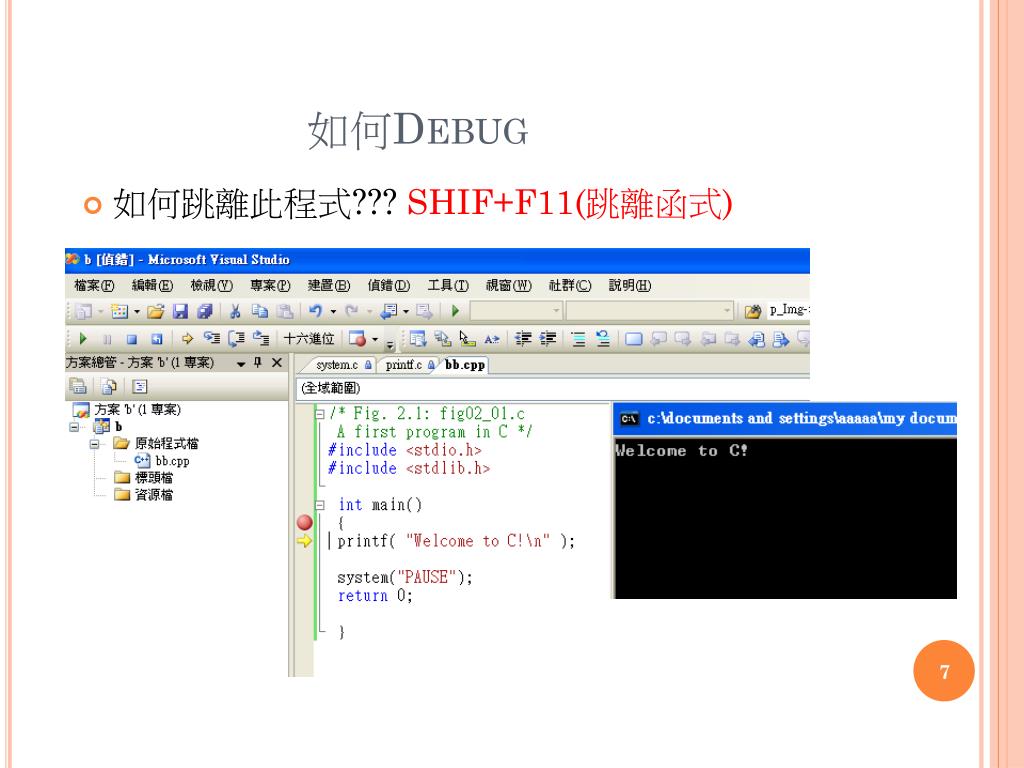Click the Step Into icon
1024x768 pixels.
[212, 338]
